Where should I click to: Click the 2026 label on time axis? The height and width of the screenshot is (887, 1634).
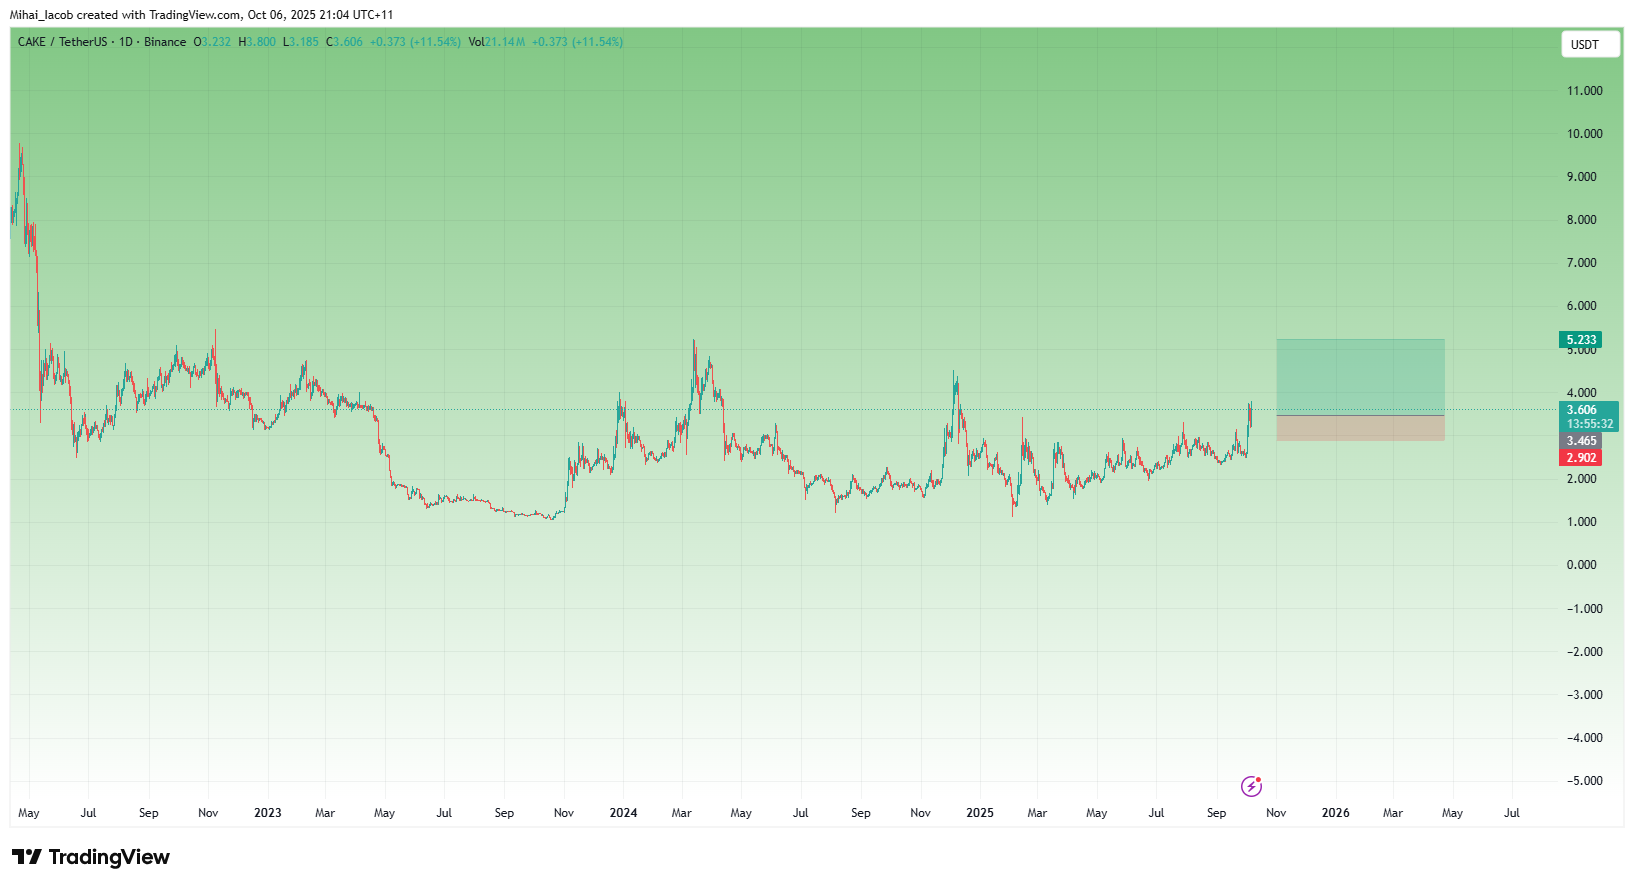[1335, 813]
